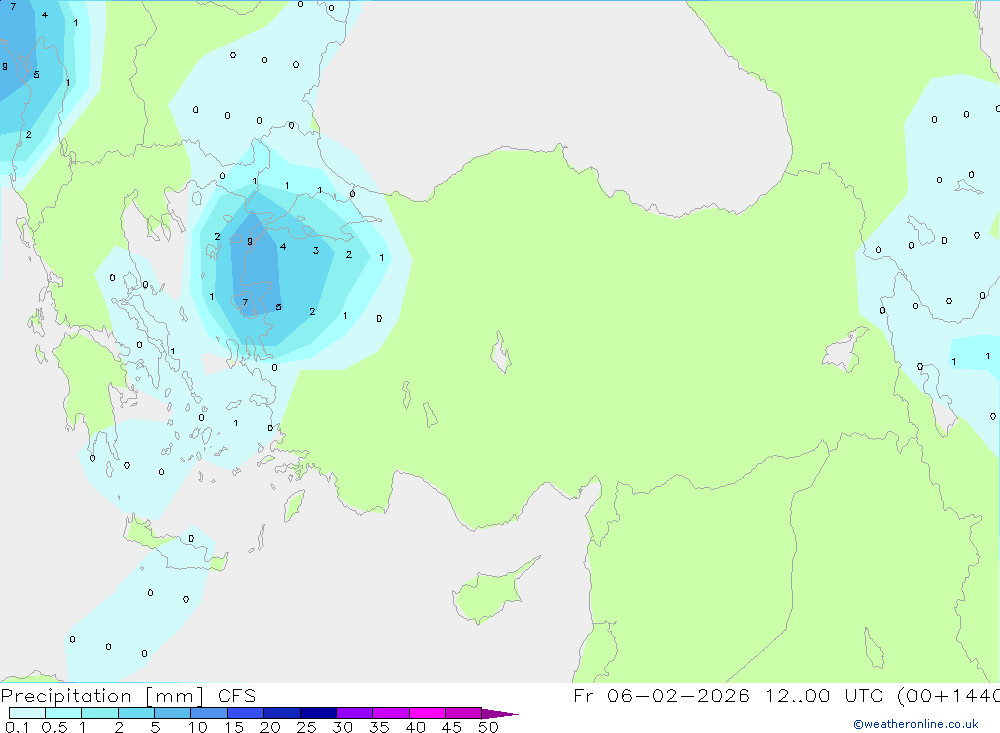The image size is (1000, 733).
Task: Click the above-50 mm legend arrow tip
Action: (500, 714)
